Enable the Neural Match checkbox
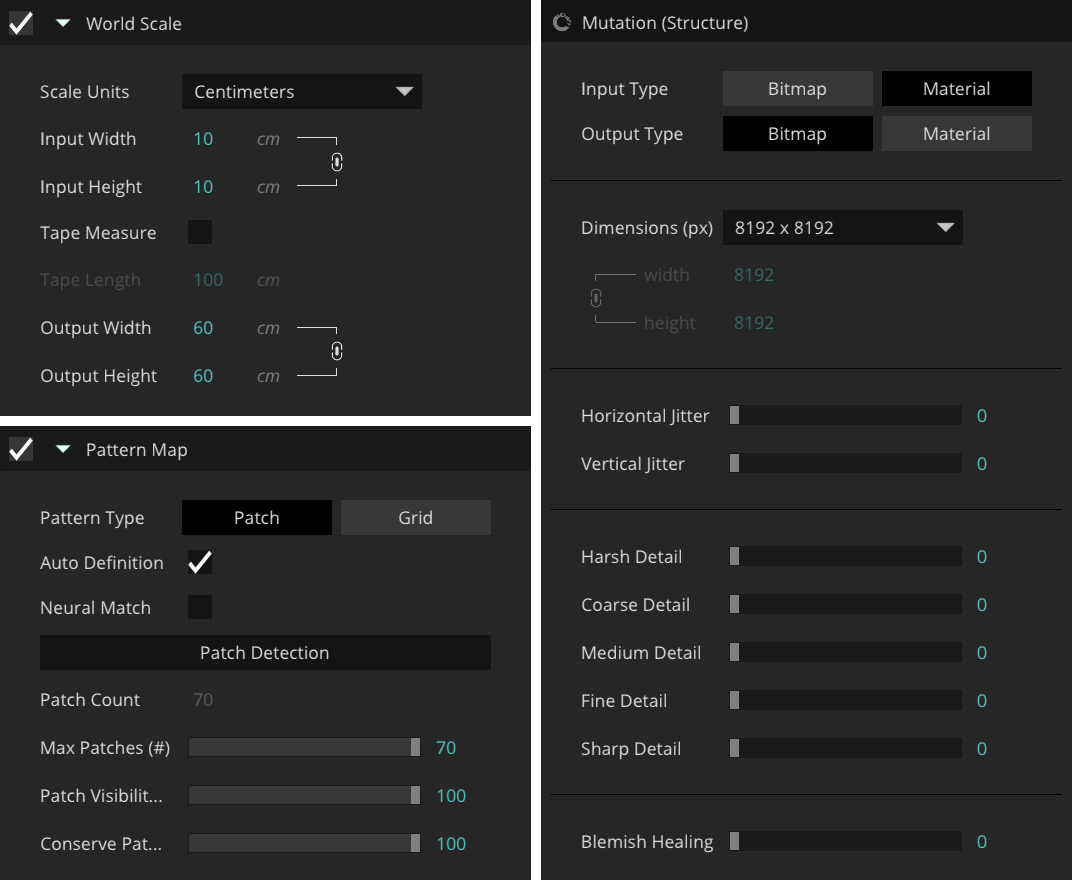The width and height of the screenshot is (1072, 880). coord(200,607)
